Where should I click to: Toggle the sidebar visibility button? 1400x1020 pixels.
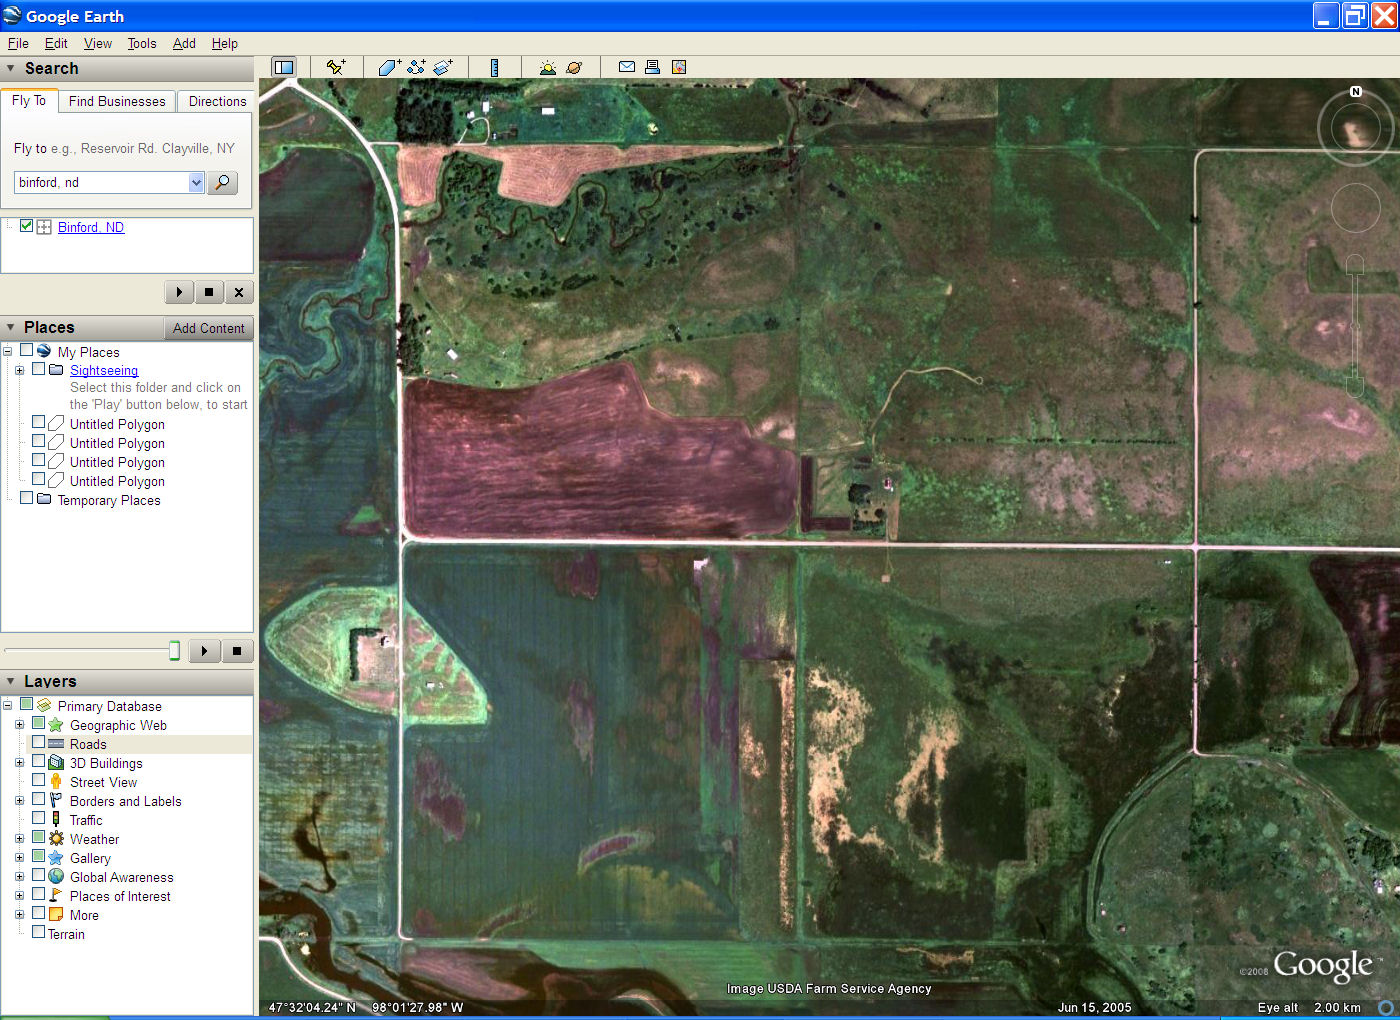tap(284, 67)
